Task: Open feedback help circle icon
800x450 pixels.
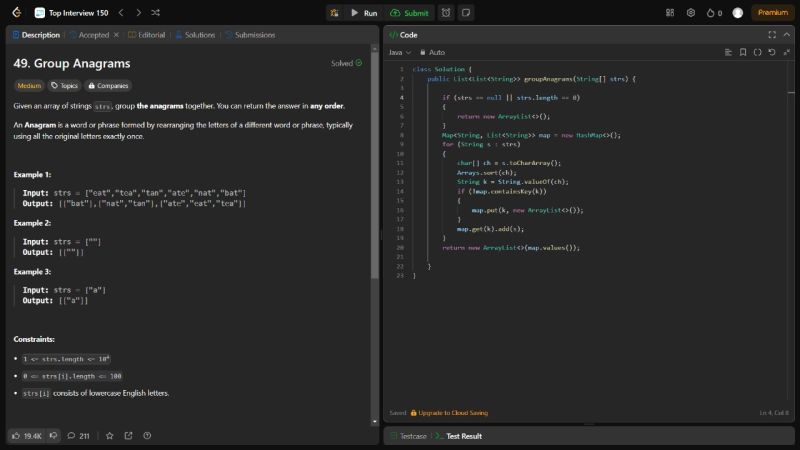Action: pyautogui.click(x=147, y=436)
